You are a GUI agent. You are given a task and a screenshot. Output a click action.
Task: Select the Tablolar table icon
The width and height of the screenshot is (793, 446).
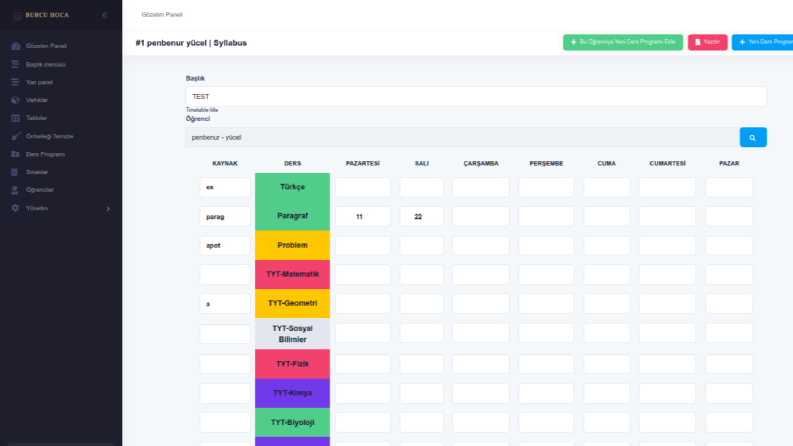[16, 118]
